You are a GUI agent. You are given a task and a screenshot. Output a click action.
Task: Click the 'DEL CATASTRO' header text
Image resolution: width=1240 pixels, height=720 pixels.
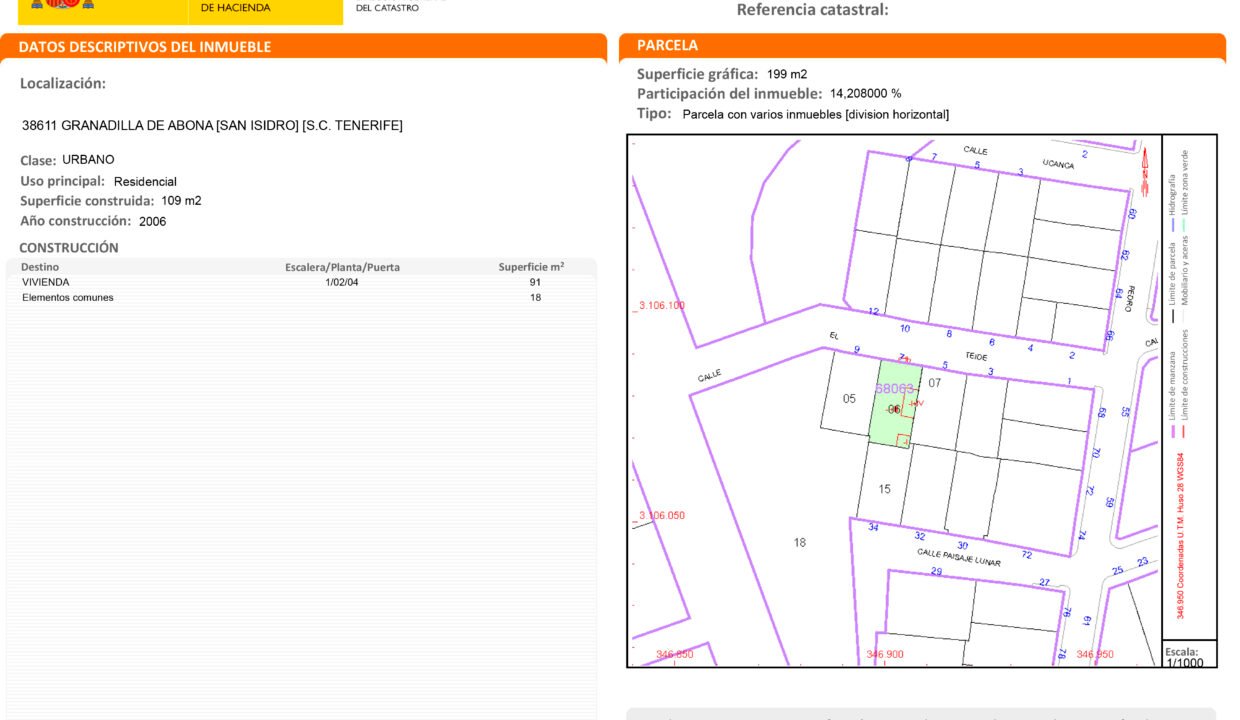point(387,8)
